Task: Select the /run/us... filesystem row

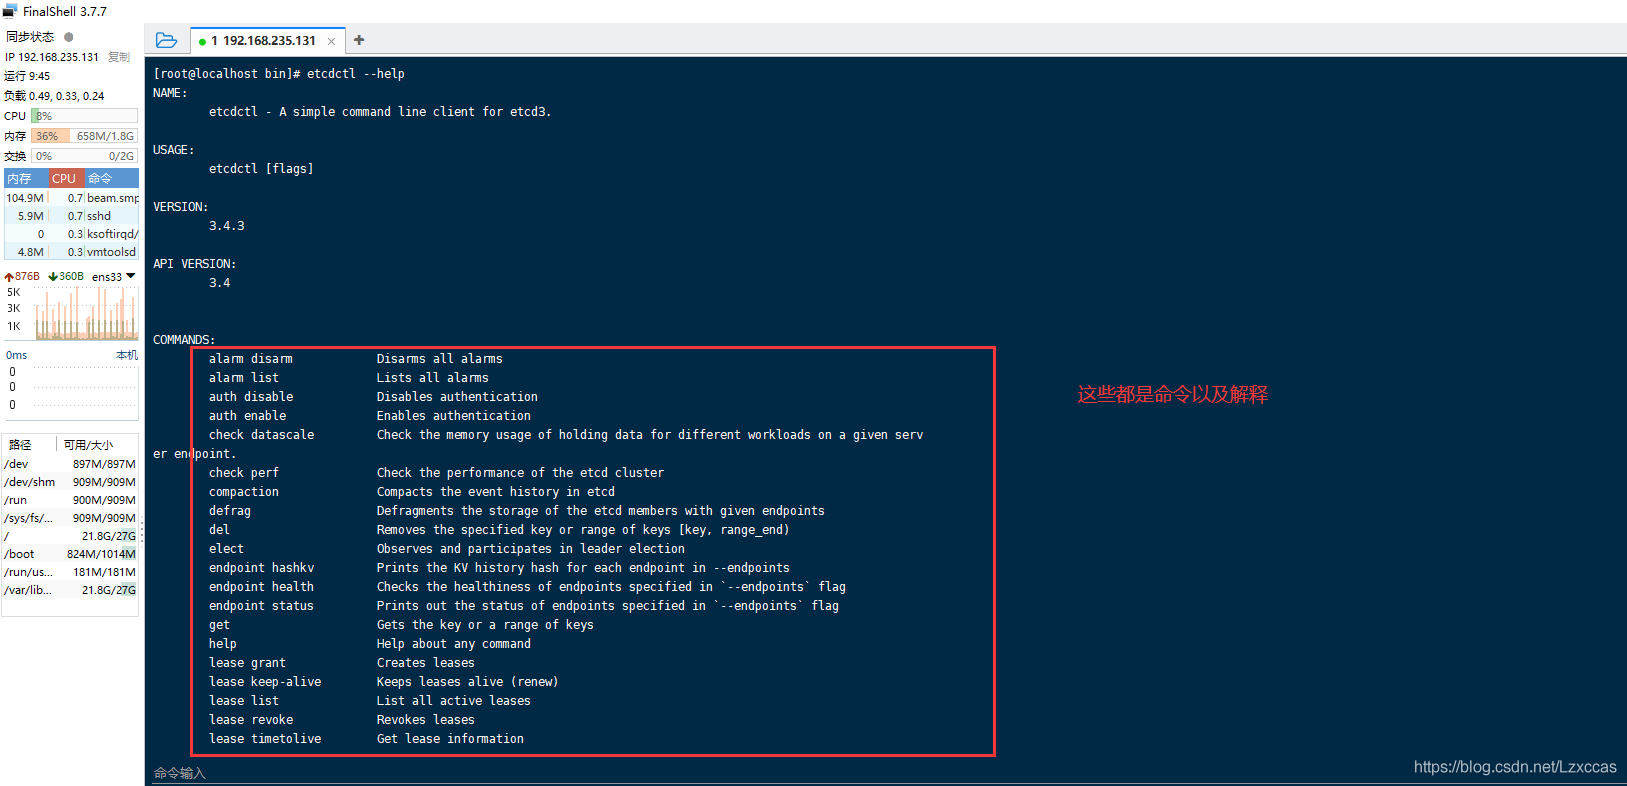Action: (70, 572)
